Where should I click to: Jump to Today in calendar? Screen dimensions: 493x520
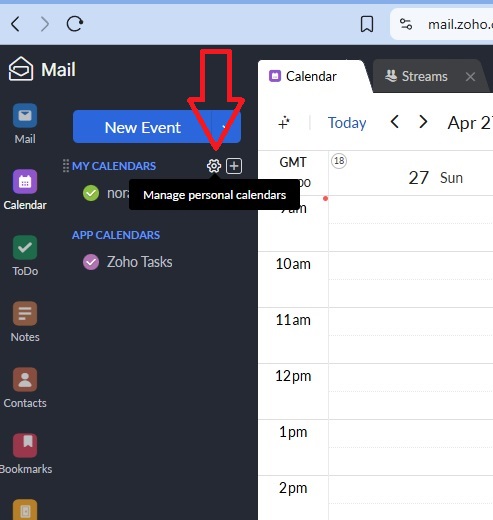point(347,122)
